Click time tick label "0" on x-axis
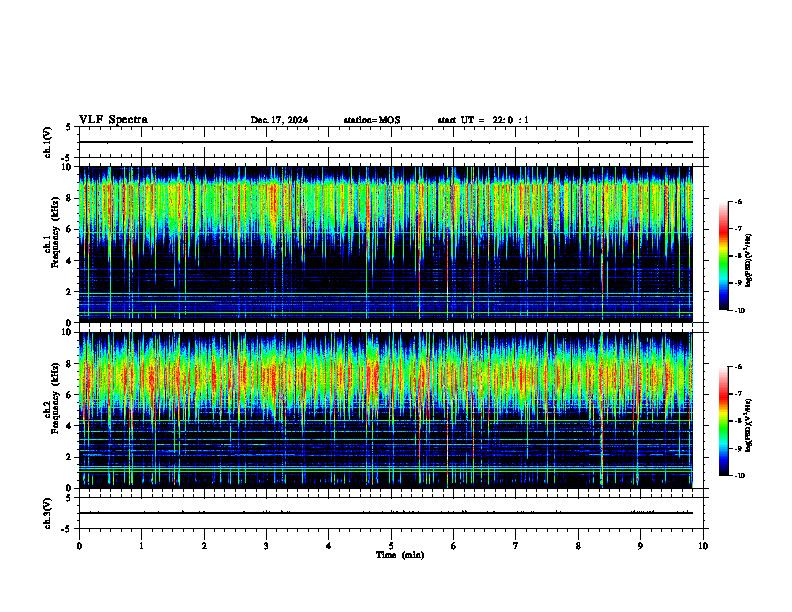The height and width of the screenshot is (612, 792). coord(79,546)
